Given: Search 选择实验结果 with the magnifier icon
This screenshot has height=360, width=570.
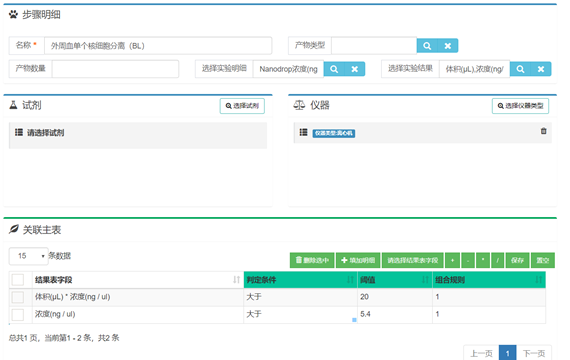Looking at the screenshot, I should click(x=520, y=69).
